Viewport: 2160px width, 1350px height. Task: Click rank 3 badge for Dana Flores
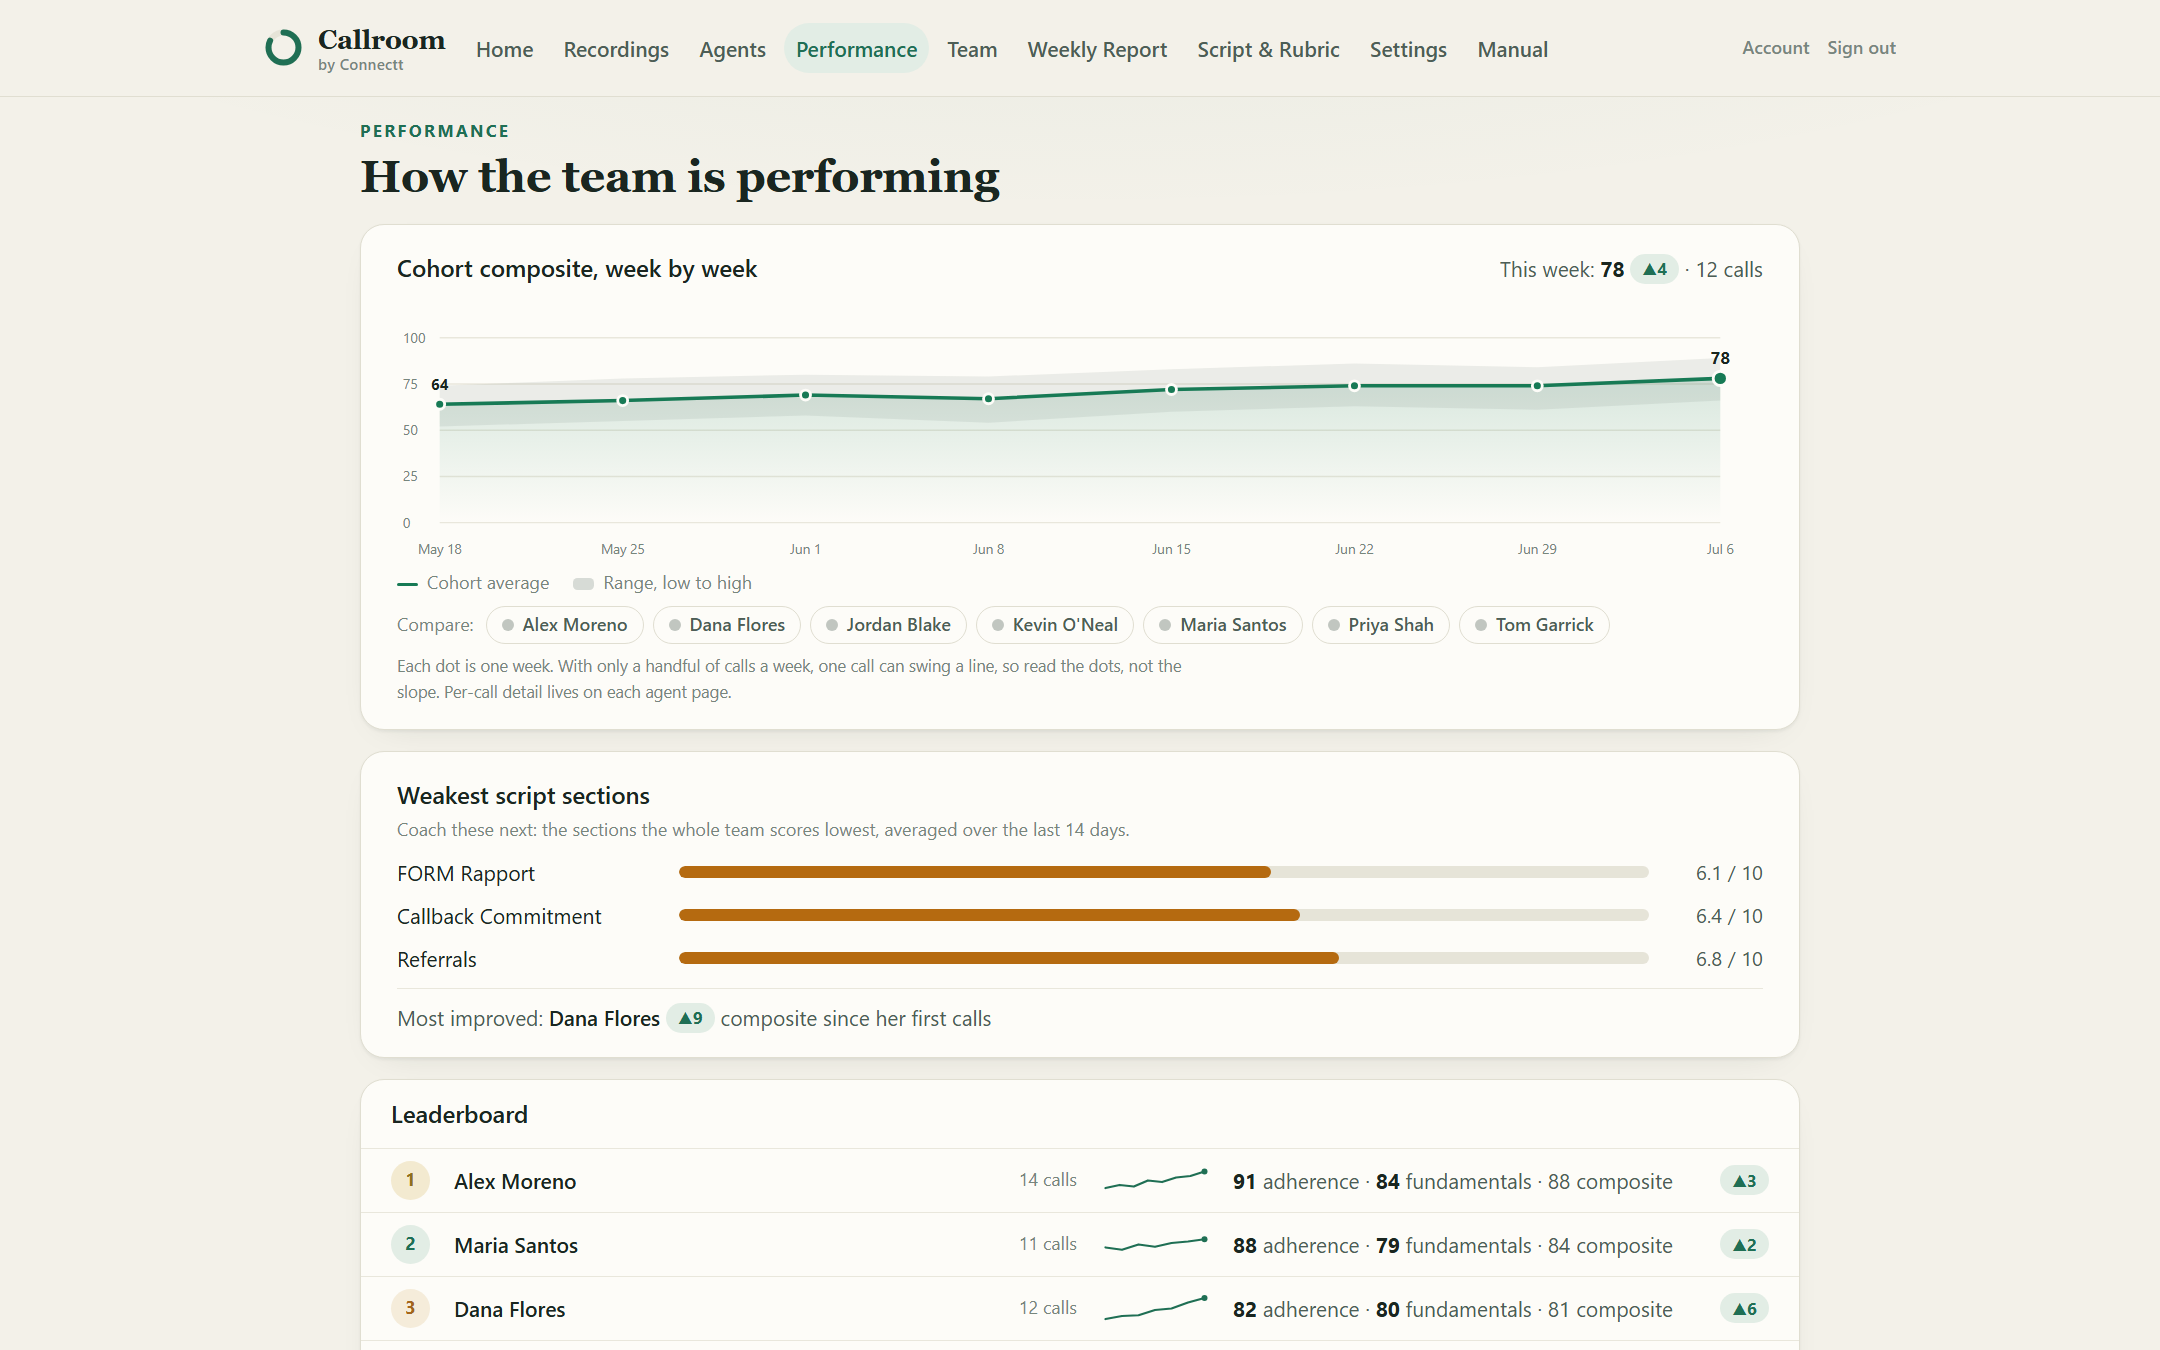click(x=410, y=1308)
